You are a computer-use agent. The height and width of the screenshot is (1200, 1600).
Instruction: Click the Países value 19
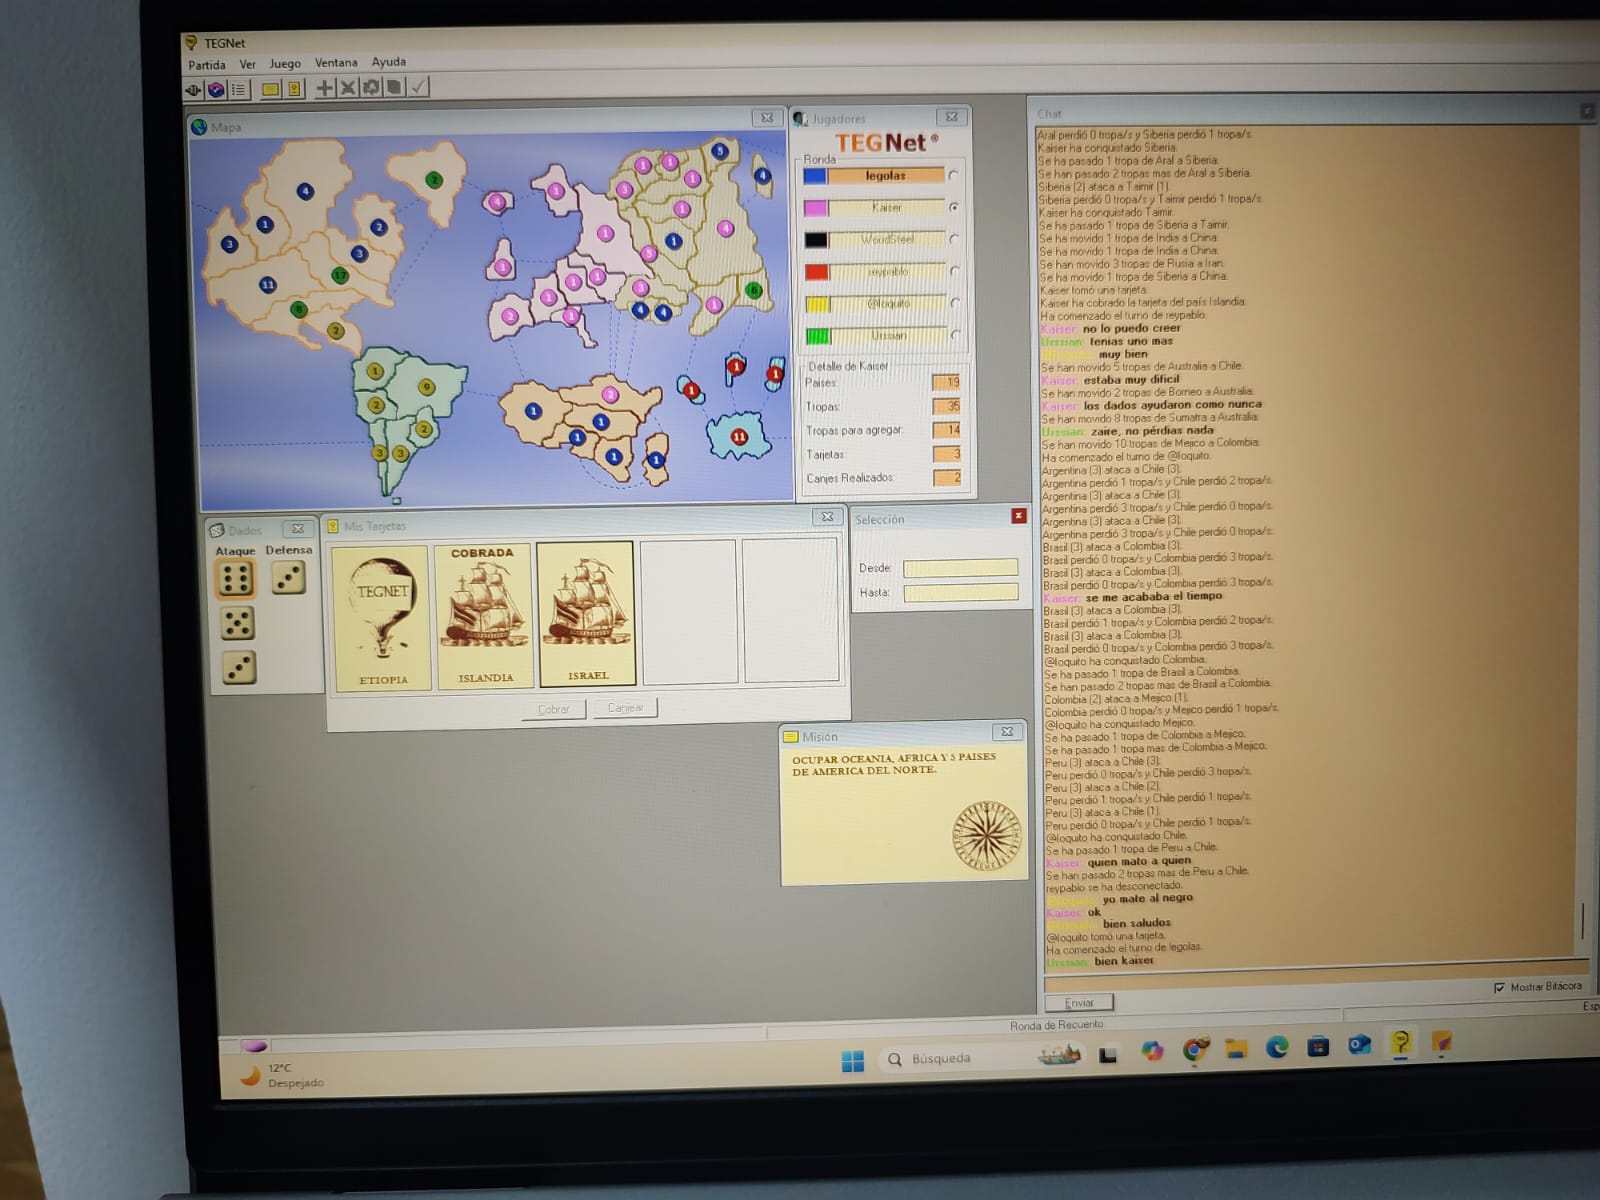pos(946,382)
